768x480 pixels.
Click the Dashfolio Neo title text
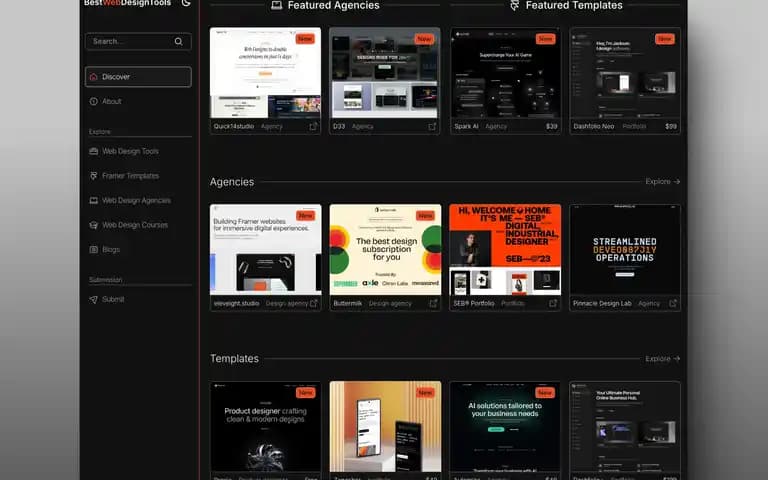click(x=594, y=126)
